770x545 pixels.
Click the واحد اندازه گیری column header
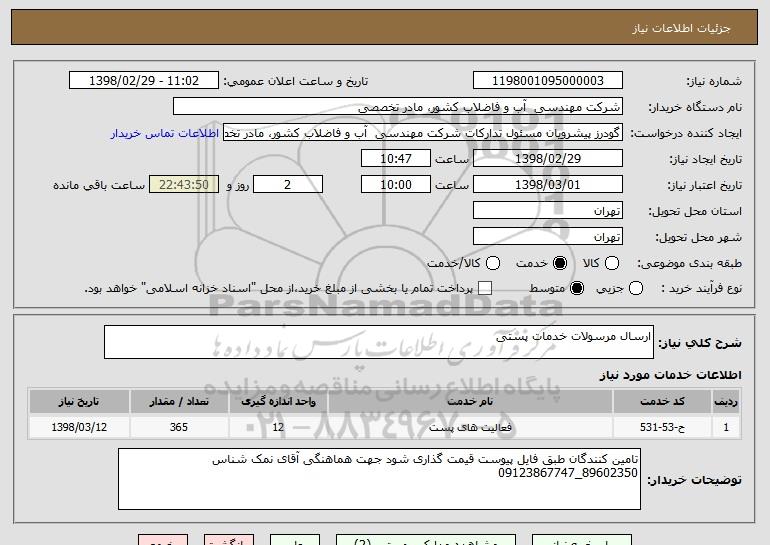click(278, 402)
